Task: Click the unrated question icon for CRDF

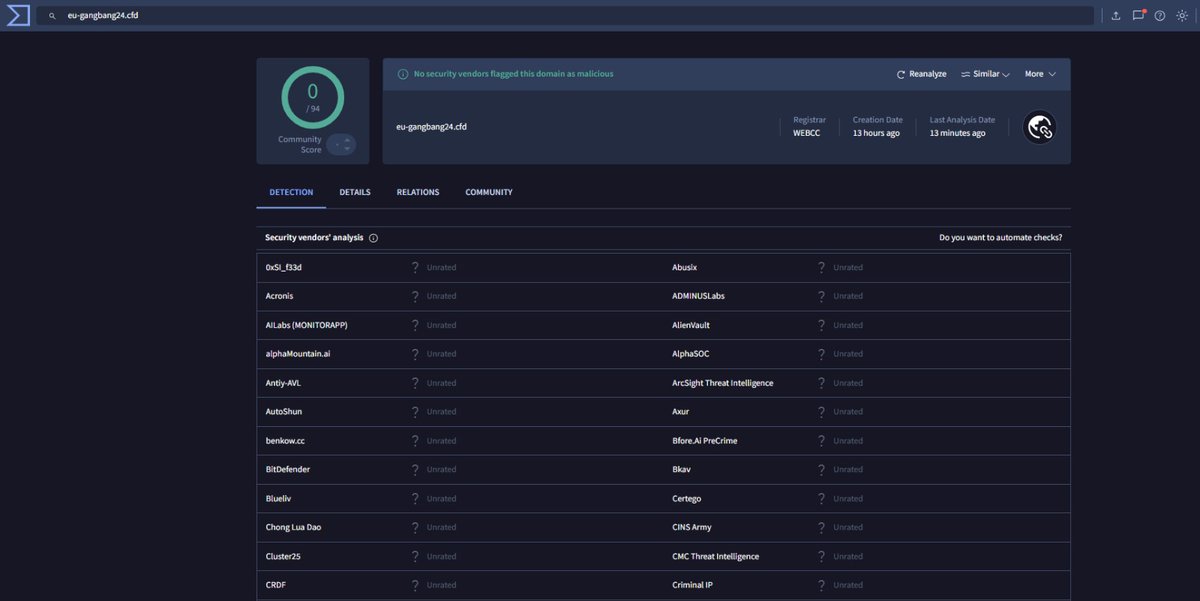Action: [x=415, y=585]
